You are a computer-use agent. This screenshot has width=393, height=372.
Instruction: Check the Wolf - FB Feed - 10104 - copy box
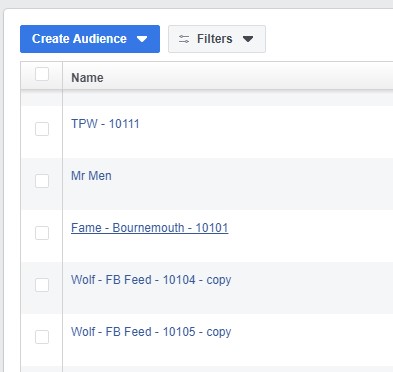(42, 285)
